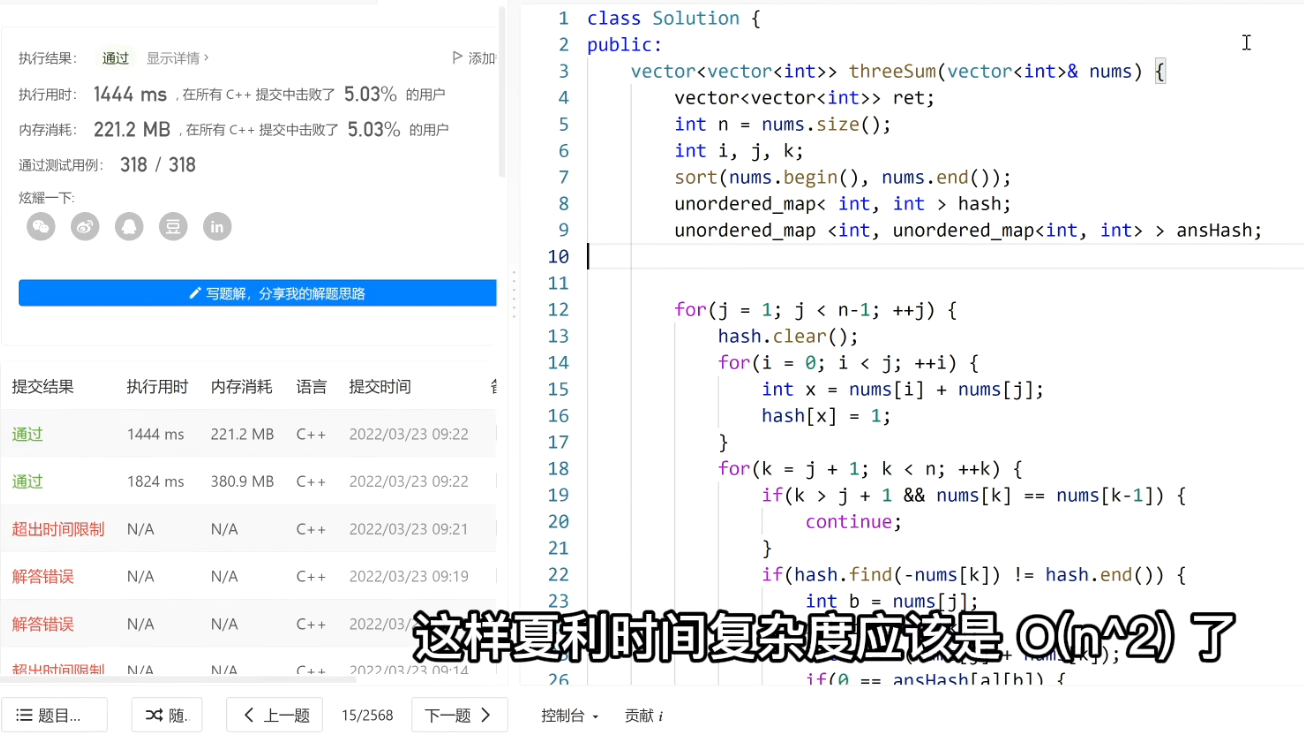Viewport: 1304px width, 735px height.
Task: Share result via the Douban icon
Action: (x=173, y=226)
